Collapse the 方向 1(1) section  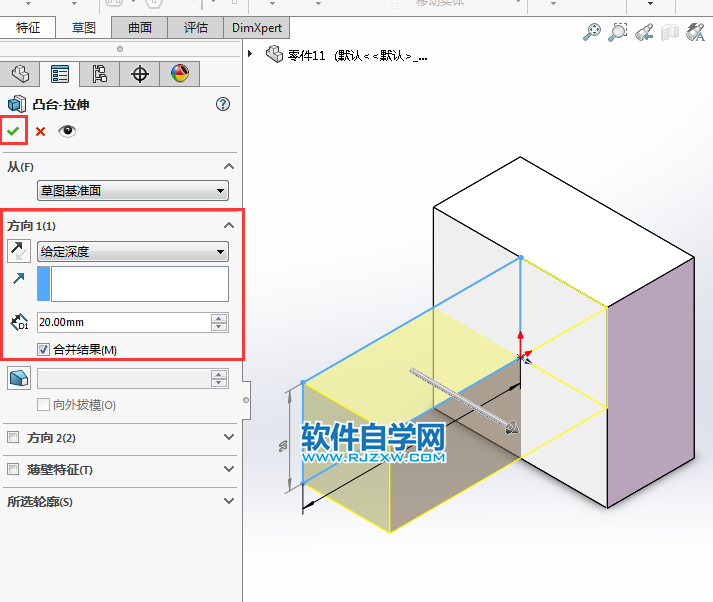click(229, 225)
